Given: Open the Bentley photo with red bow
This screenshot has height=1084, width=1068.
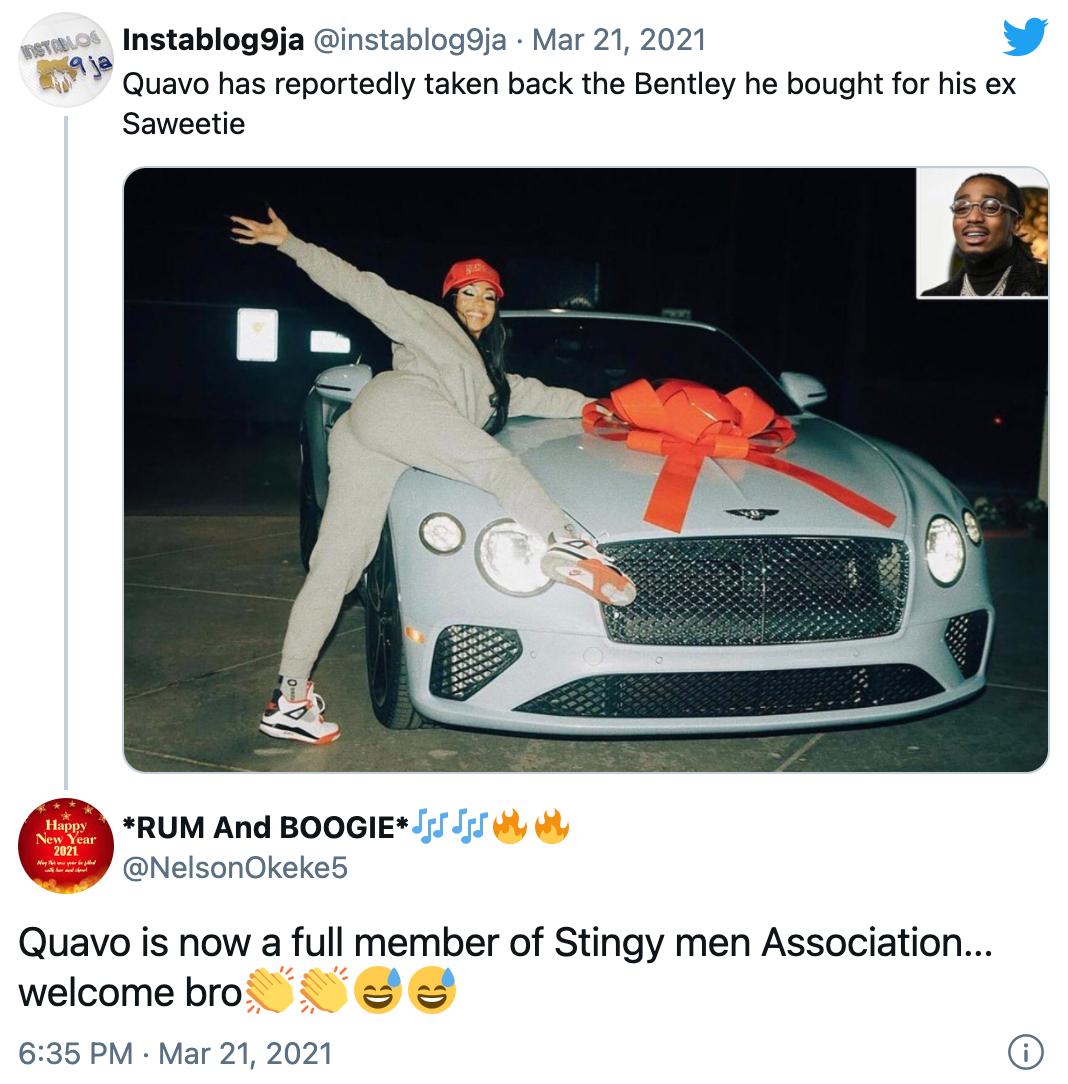Looking at the screenshot, I should (585, 469).
